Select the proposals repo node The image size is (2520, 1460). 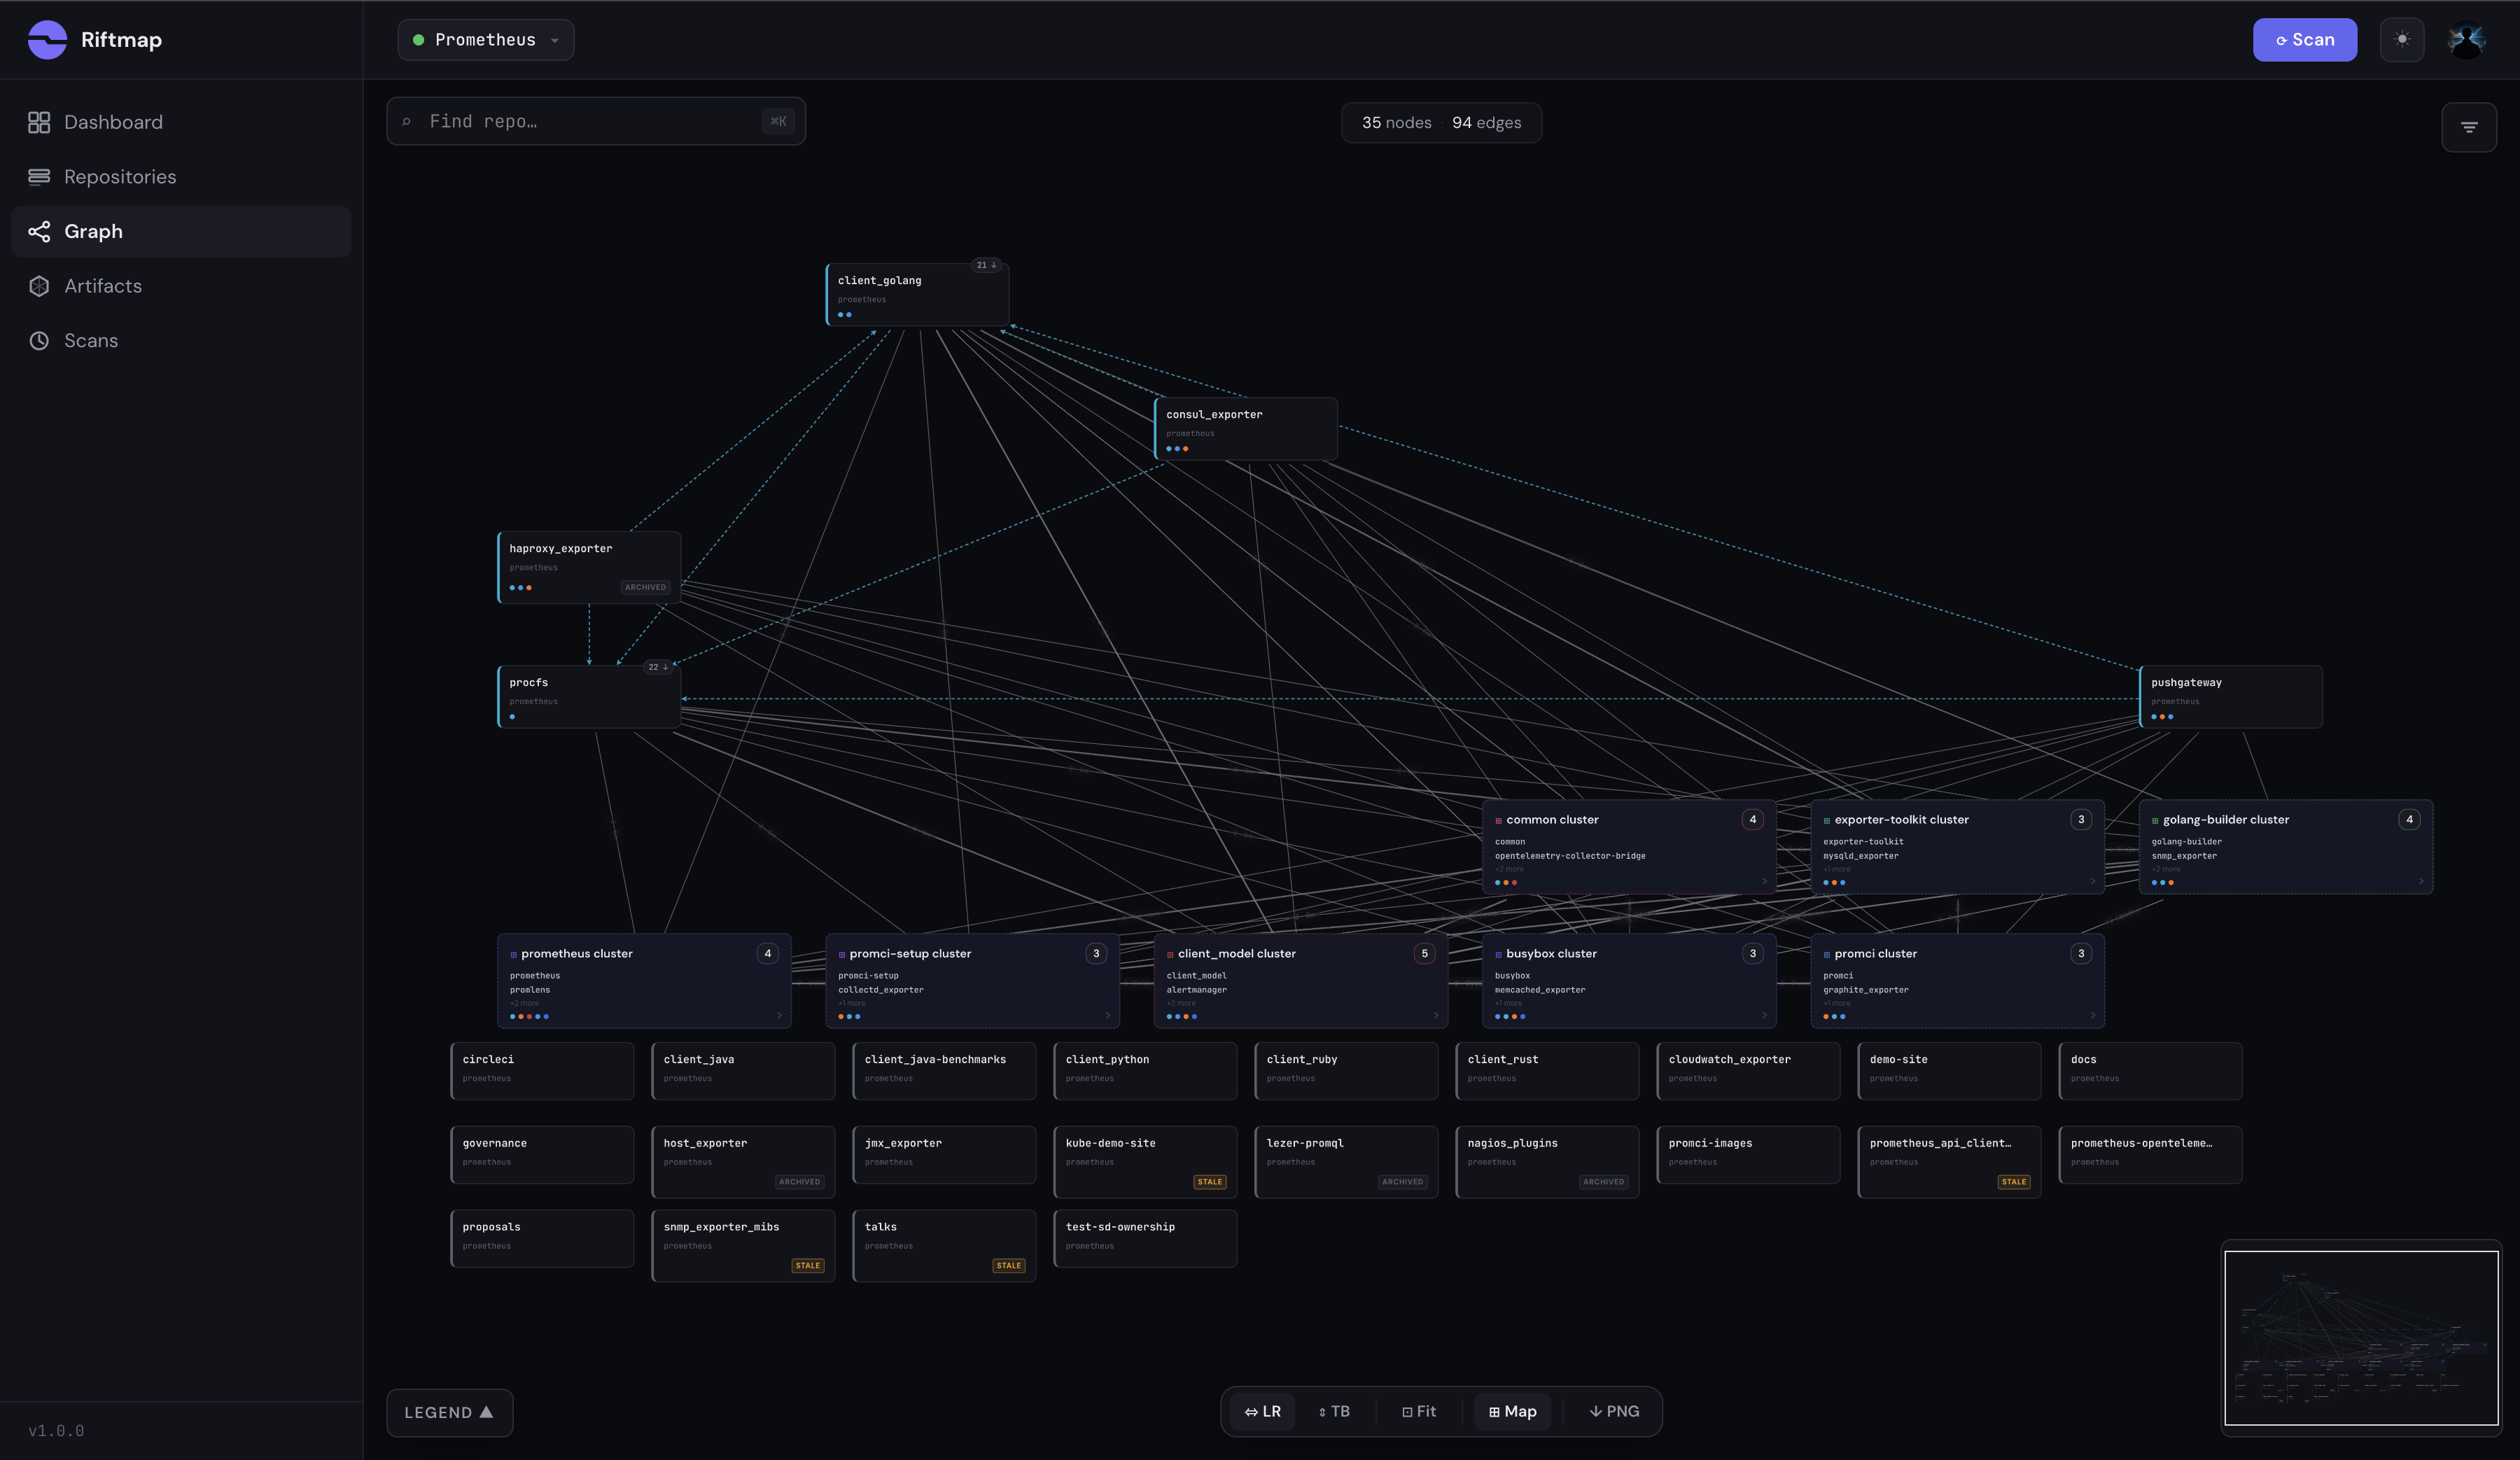click(542, 1239)
